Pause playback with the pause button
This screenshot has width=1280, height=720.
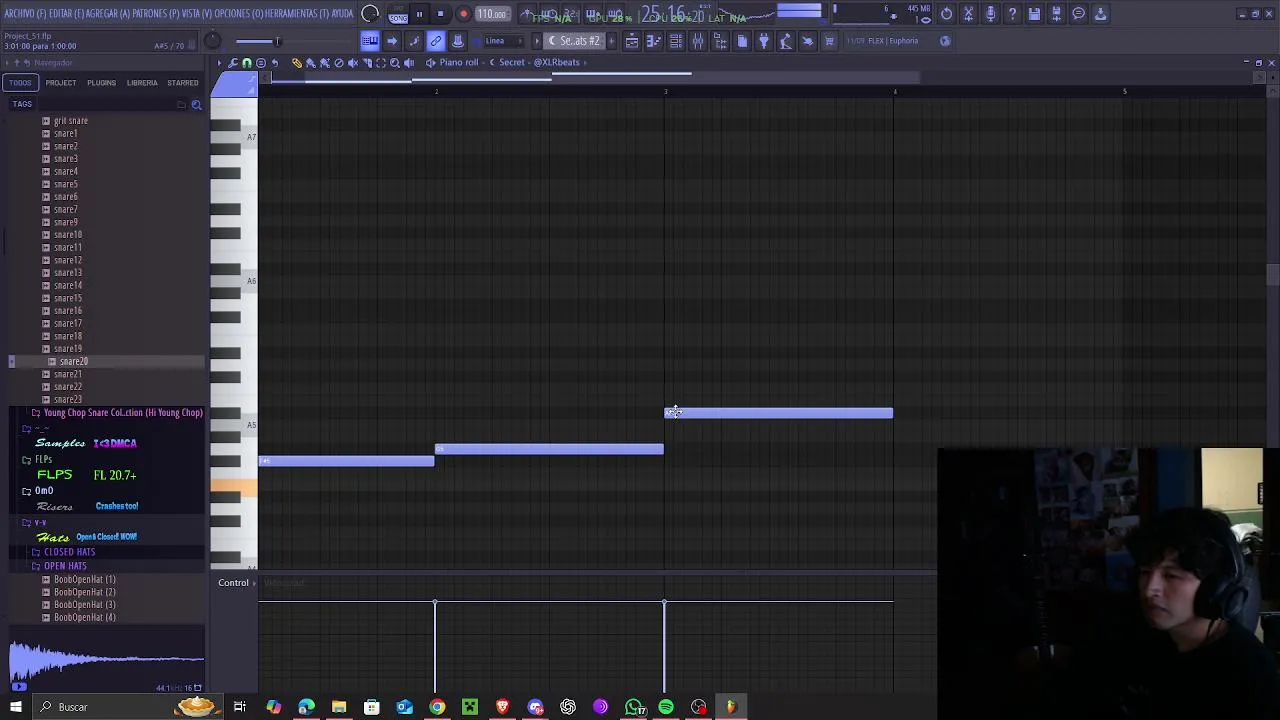(x=419, y=14)
